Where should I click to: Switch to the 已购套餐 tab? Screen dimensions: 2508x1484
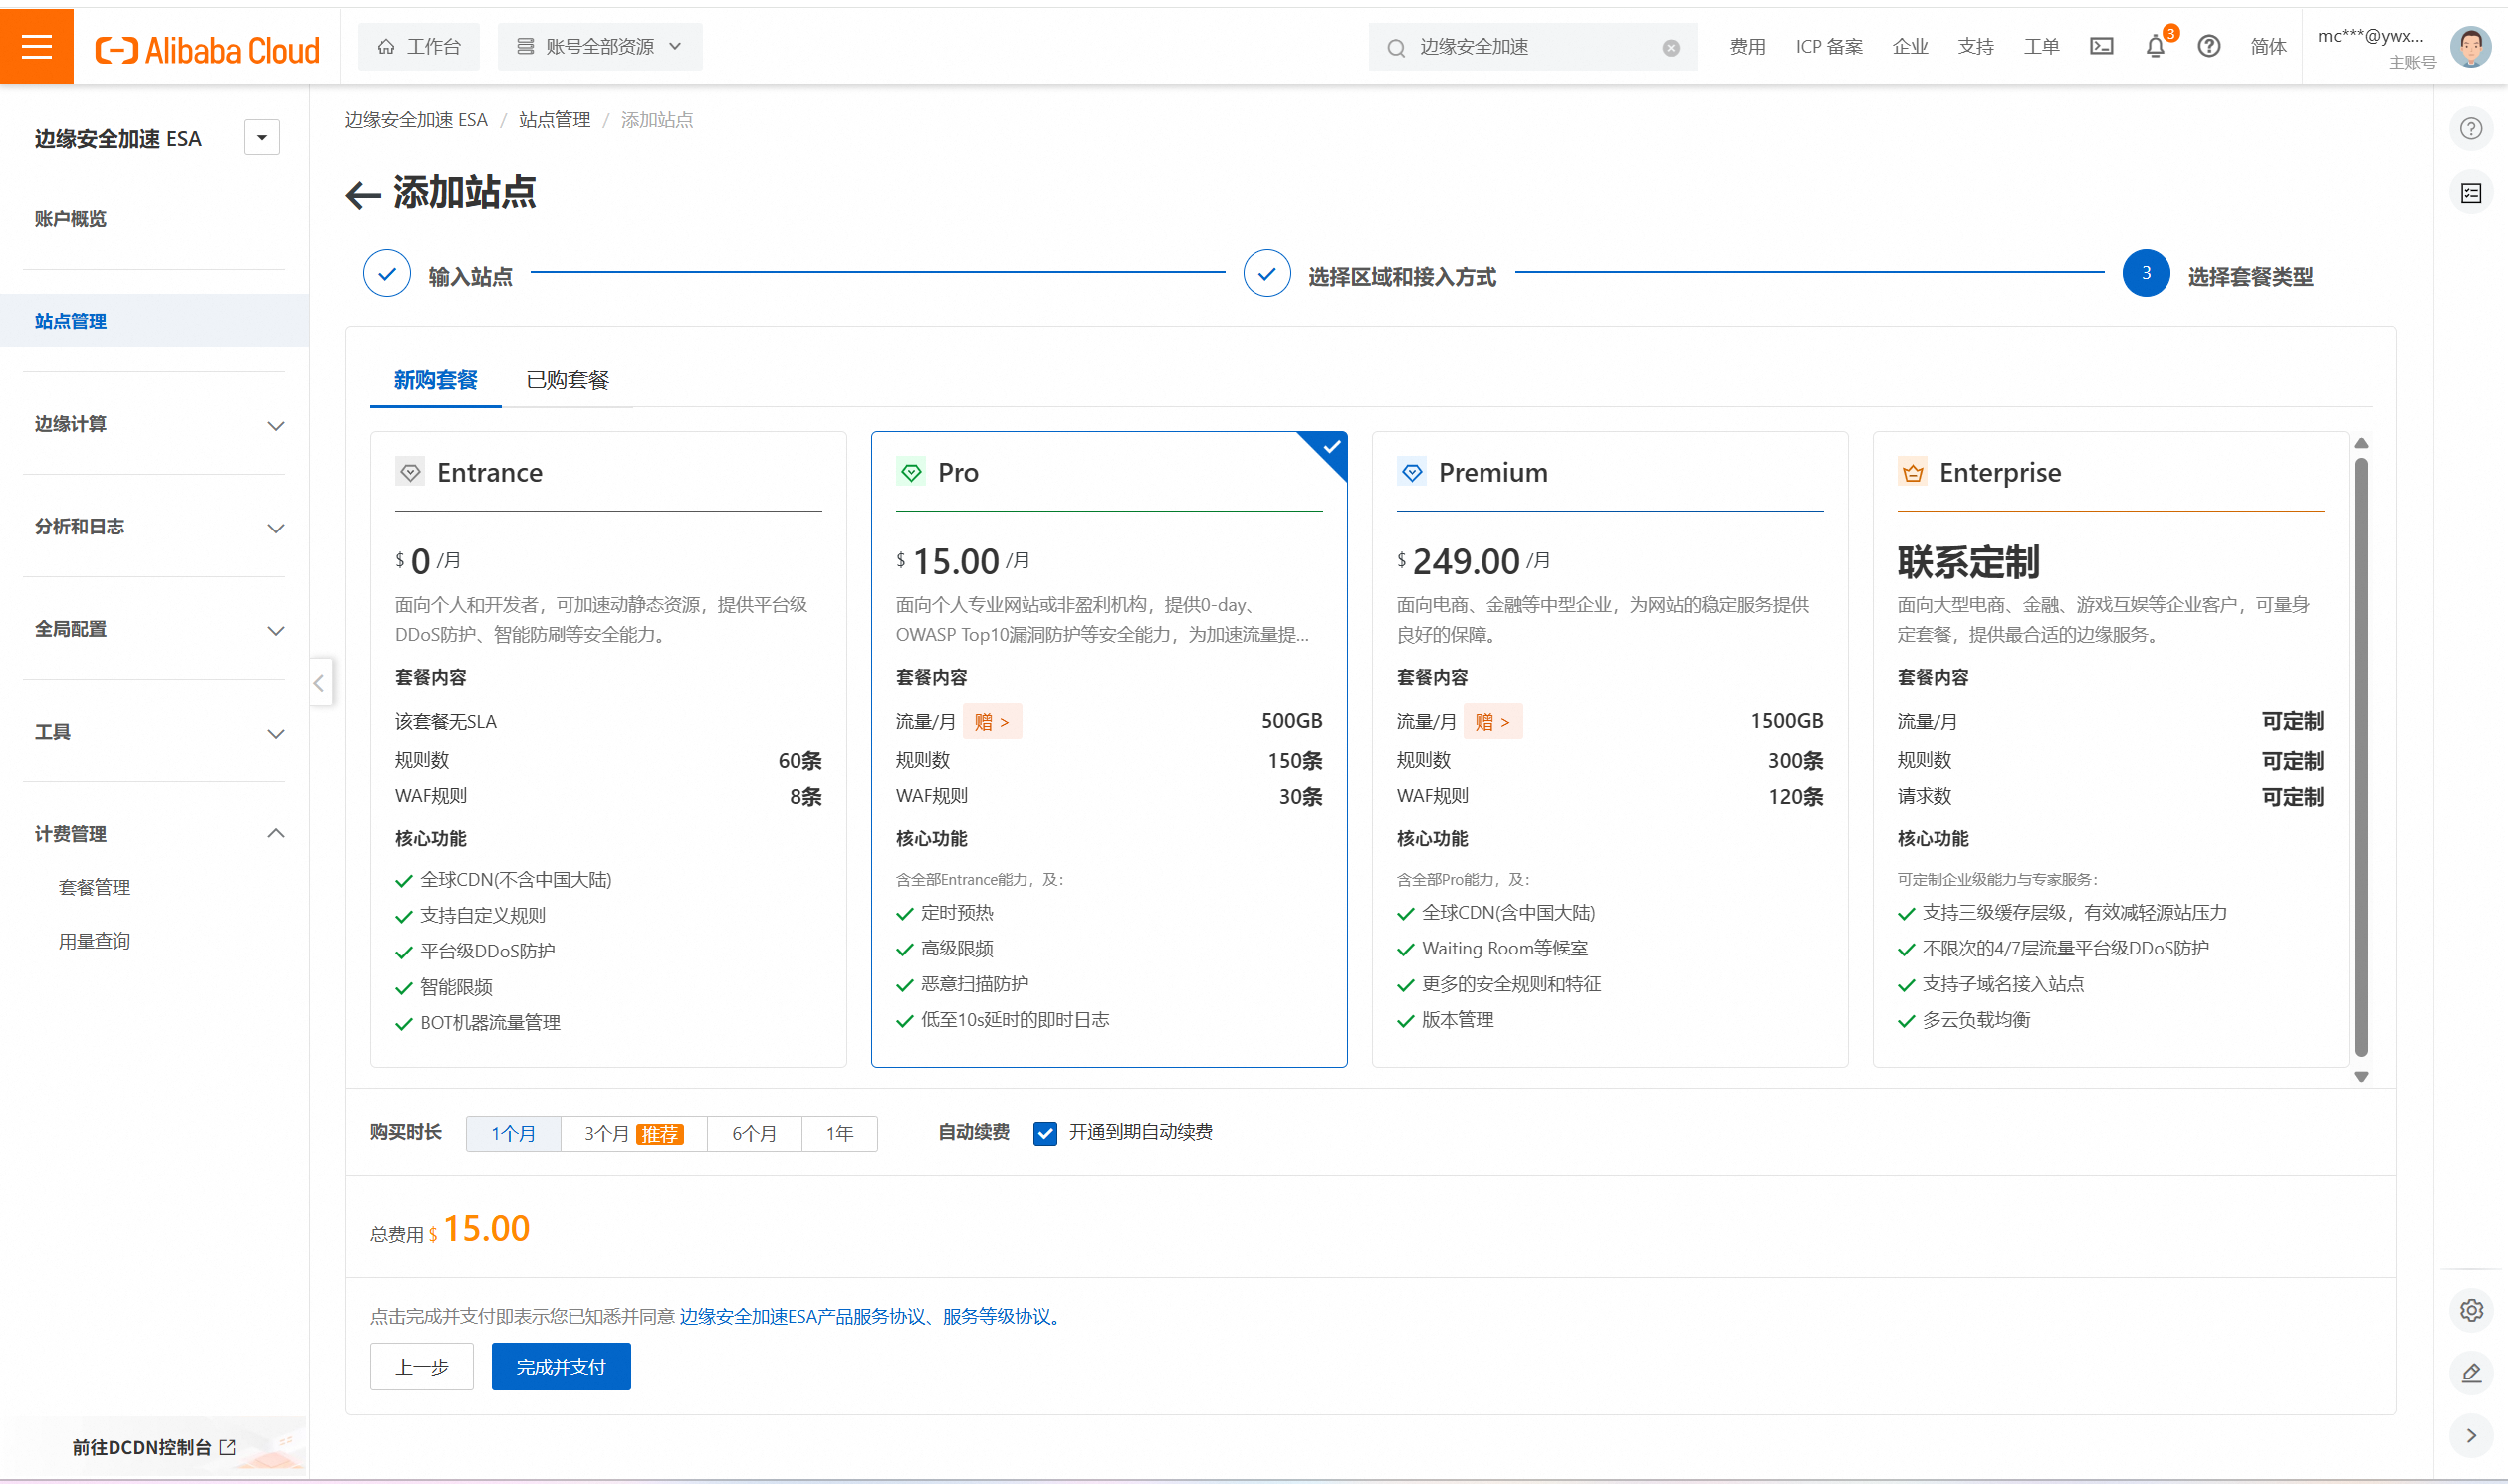[x=567, y=380]
